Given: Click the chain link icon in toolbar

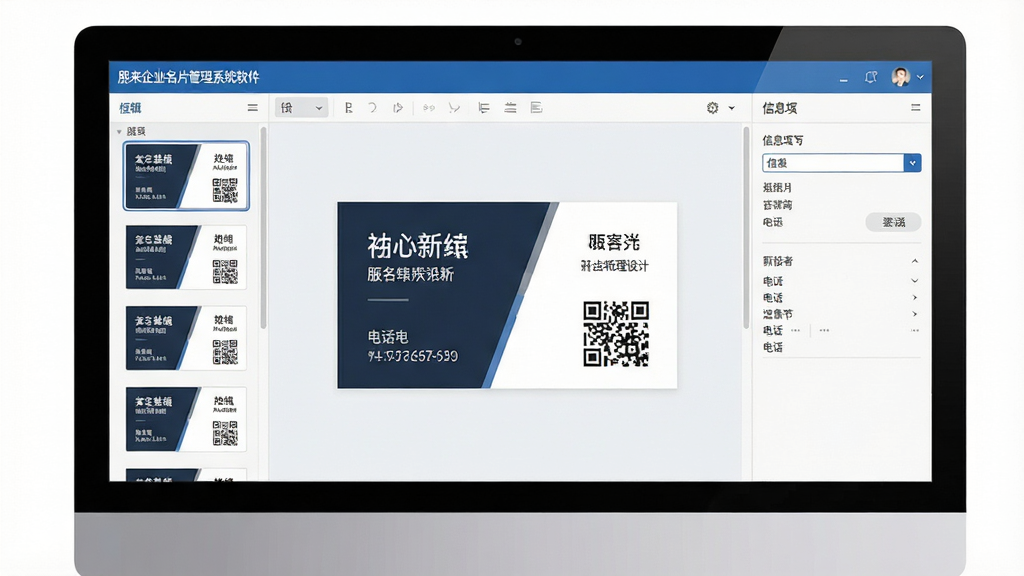Looking at the screenshot, I should (x=428, y=108).
